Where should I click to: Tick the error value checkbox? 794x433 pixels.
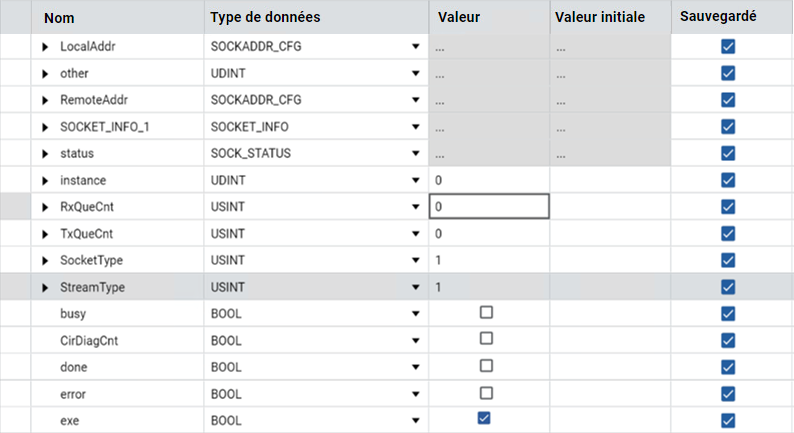coord(486,393)
